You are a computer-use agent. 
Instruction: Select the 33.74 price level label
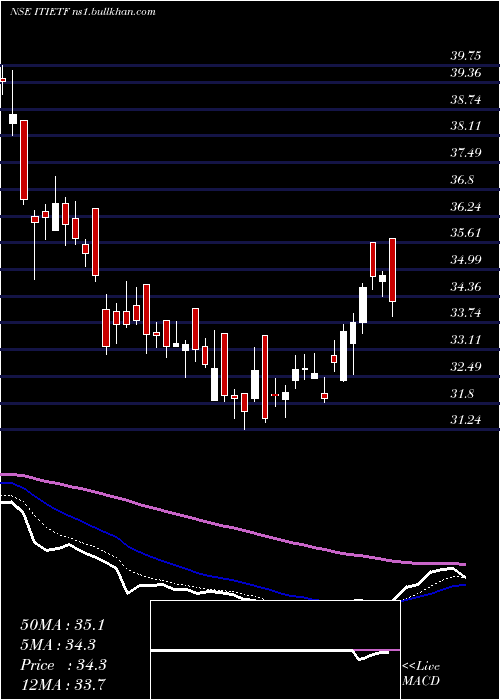[x=466, y=313]
